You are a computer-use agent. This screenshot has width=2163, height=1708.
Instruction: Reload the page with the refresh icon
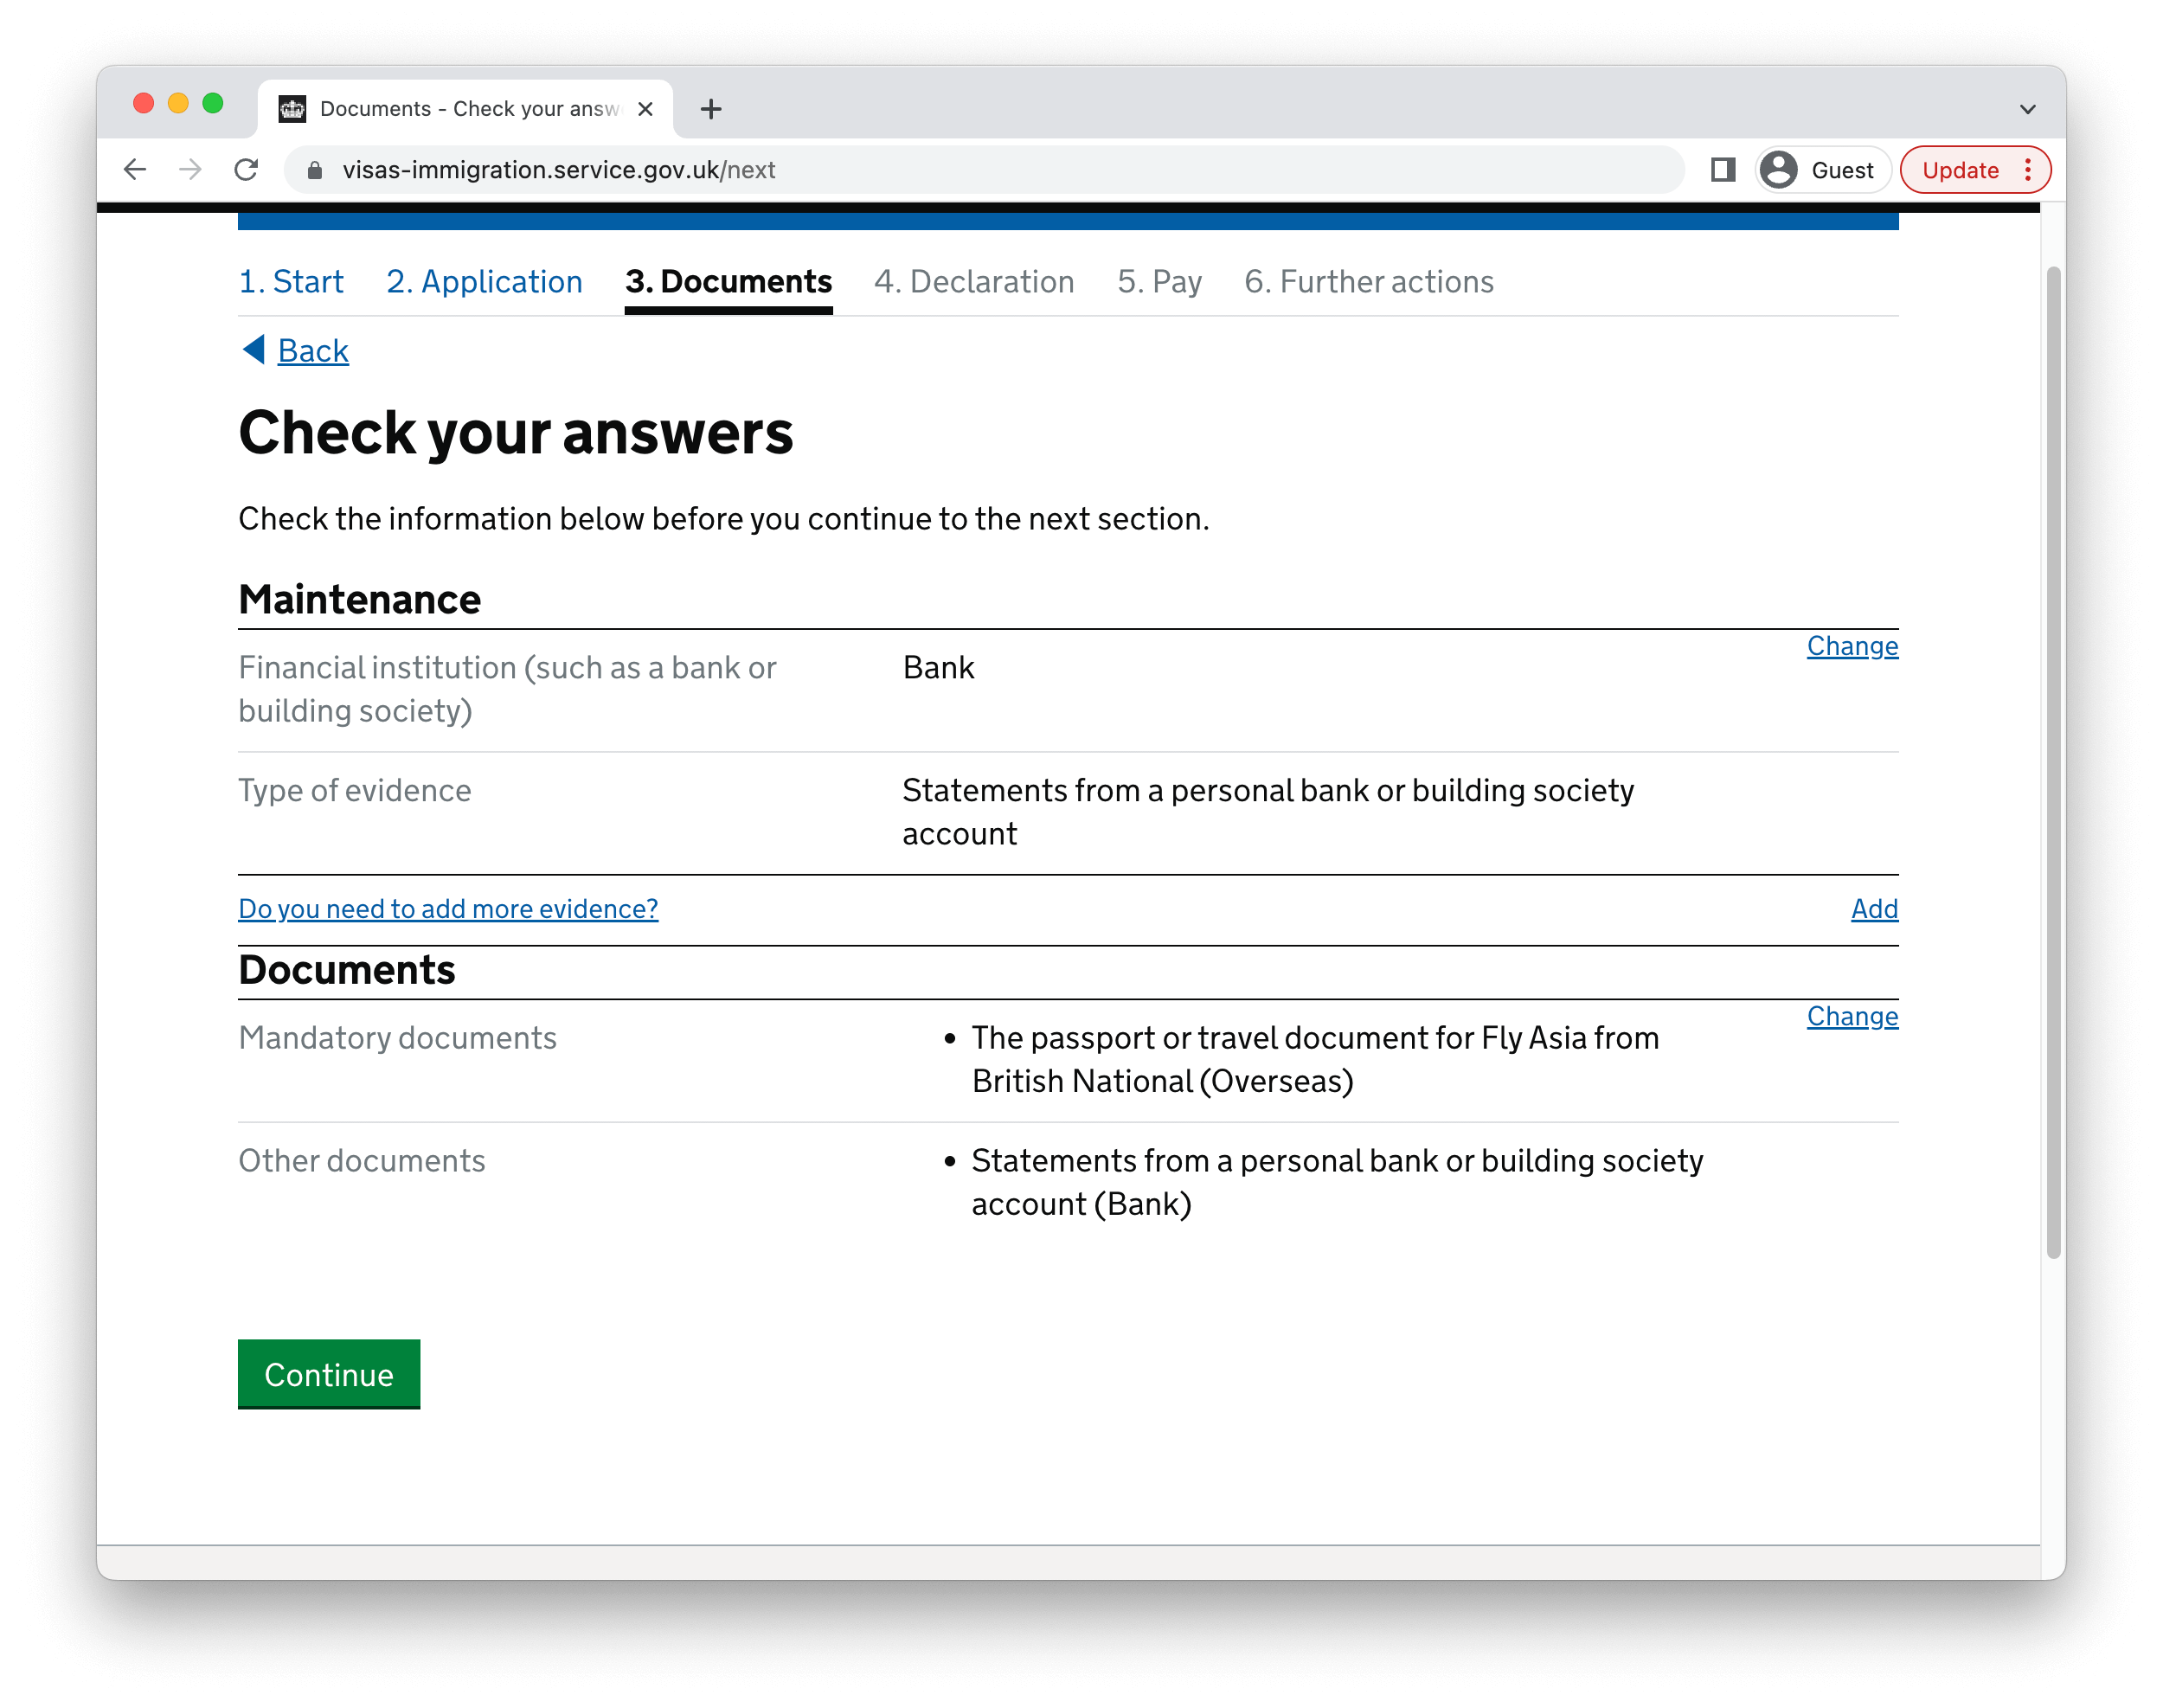(x=246, y=170)
